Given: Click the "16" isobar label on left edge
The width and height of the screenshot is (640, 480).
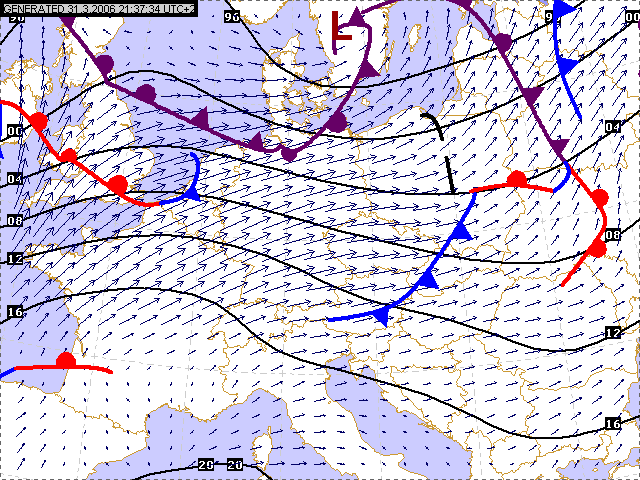Looking at the screenshot, I should [14, 312].
